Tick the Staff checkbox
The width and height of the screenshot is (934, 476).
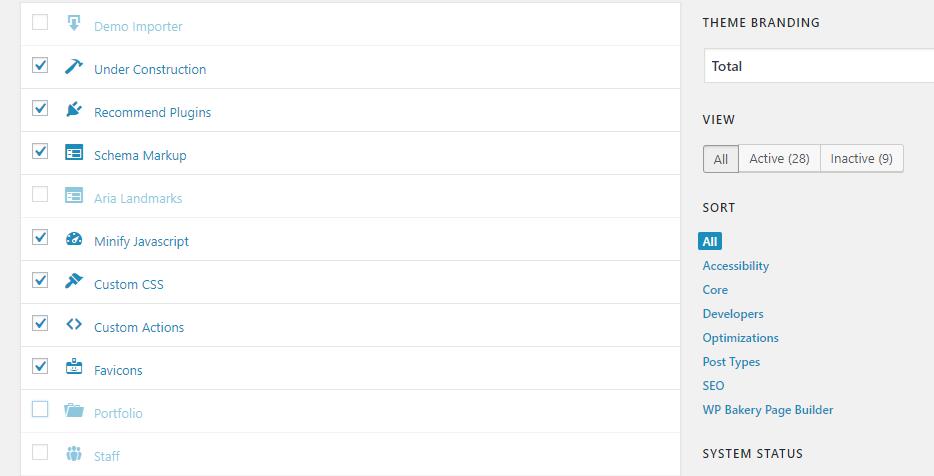tap(40, 452)
